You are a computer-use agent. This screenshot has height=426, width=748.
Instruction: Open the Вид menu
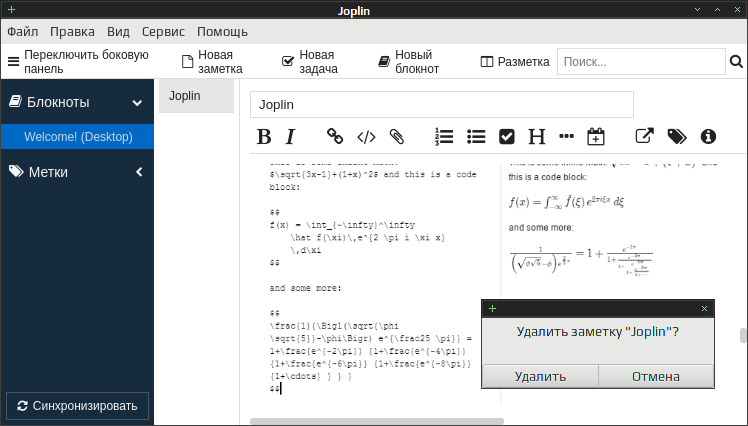[x=118, y=32]
